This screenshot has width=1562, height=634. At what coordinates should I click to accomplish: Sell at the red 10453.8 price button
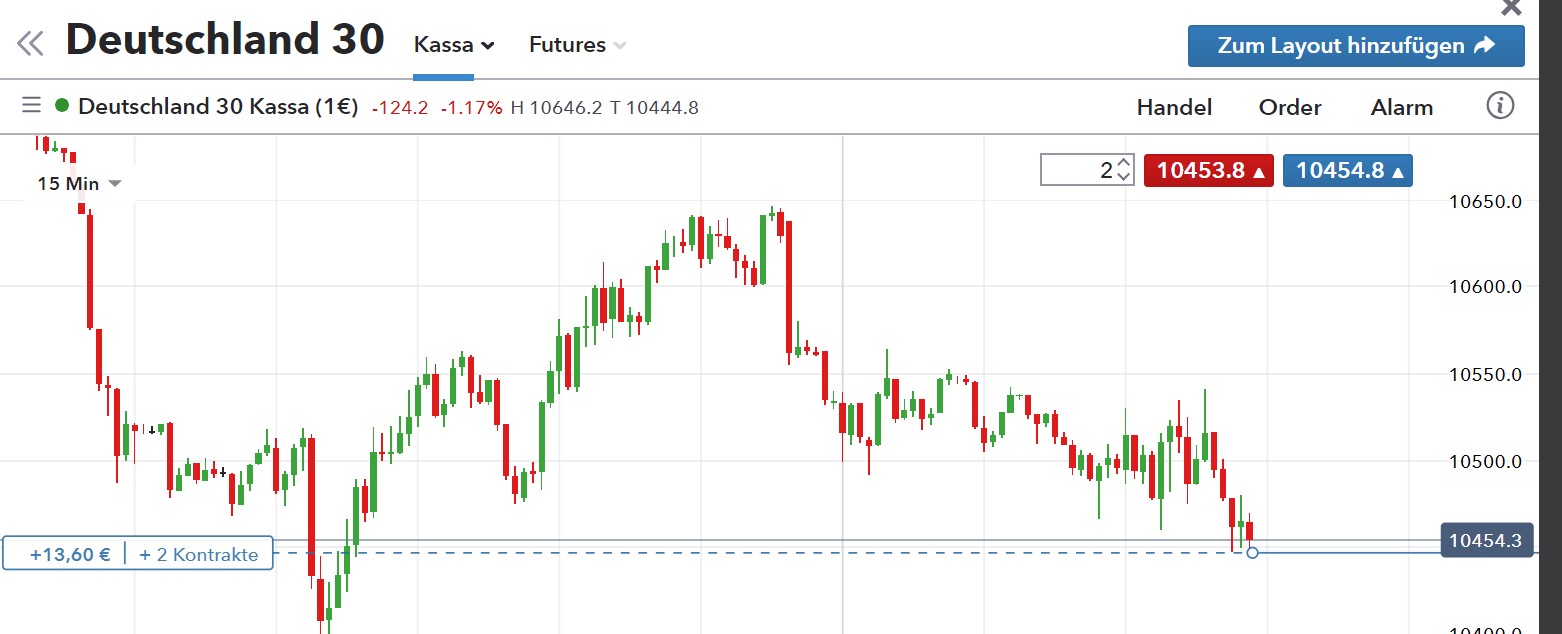[1208, 170]
